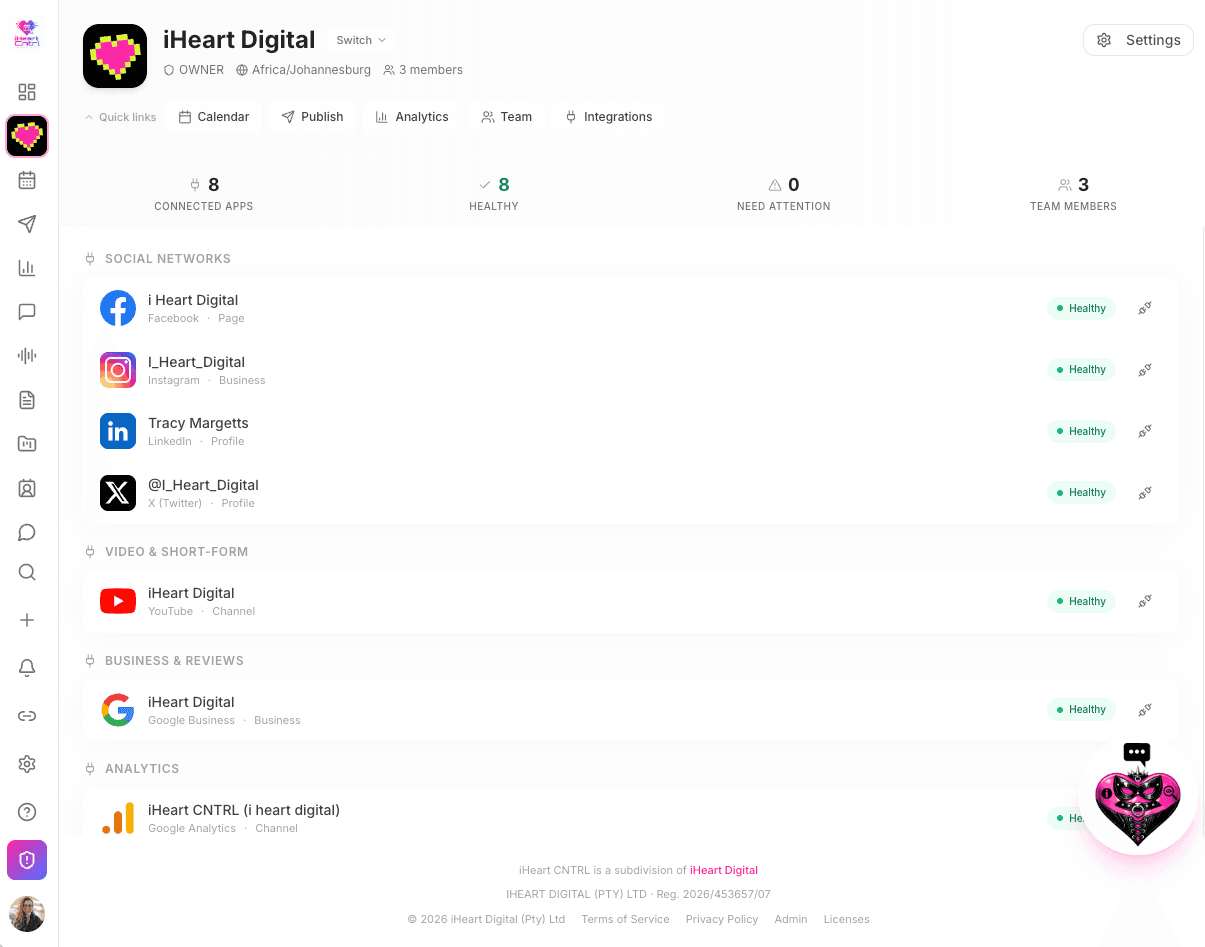The width and height of the screenshot is (1205, 947).
Task: Click the 8 Connected Apps stat
Action: click(x=204, y=194)
